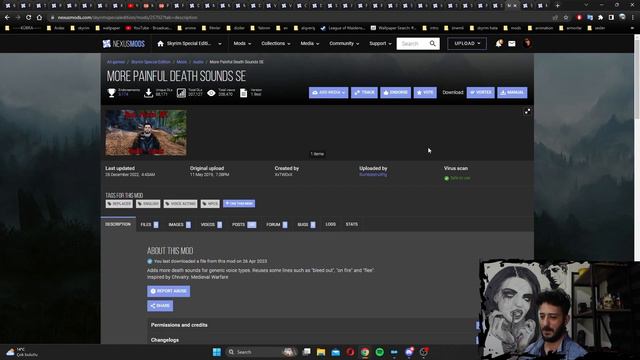Focus the Nexus Mods search field
The image size is (640, 360).
pyautogui.click(x=412, y=44)
